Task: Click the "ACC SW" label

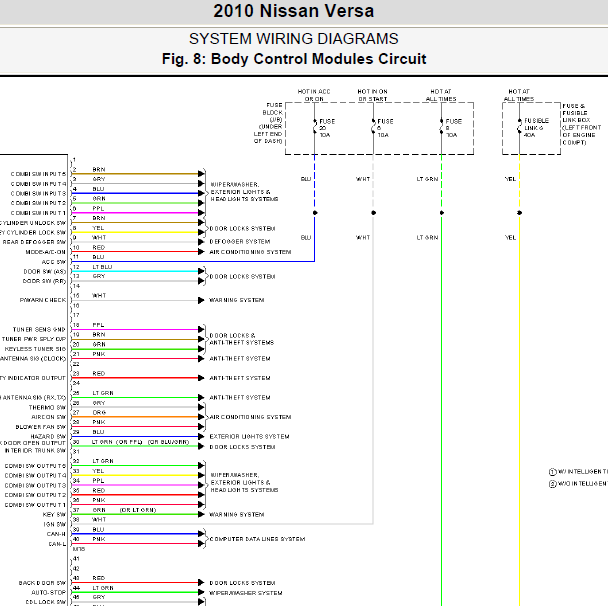Action: pos(54,262)
